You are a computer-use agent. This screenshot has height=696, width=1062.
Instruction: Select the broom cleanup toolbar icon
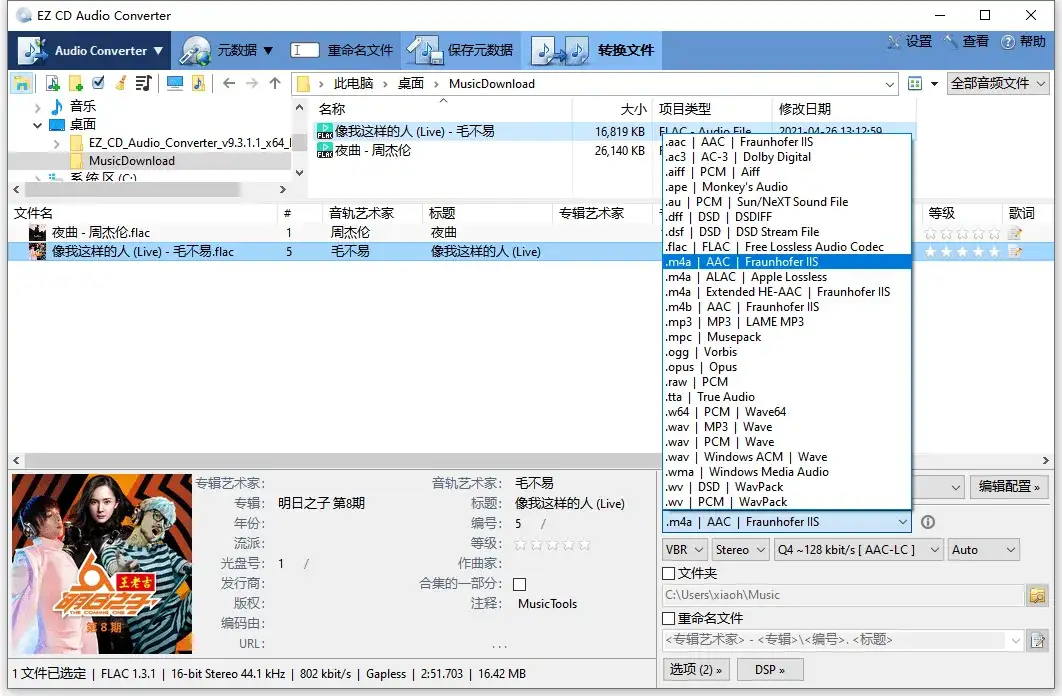122,83
